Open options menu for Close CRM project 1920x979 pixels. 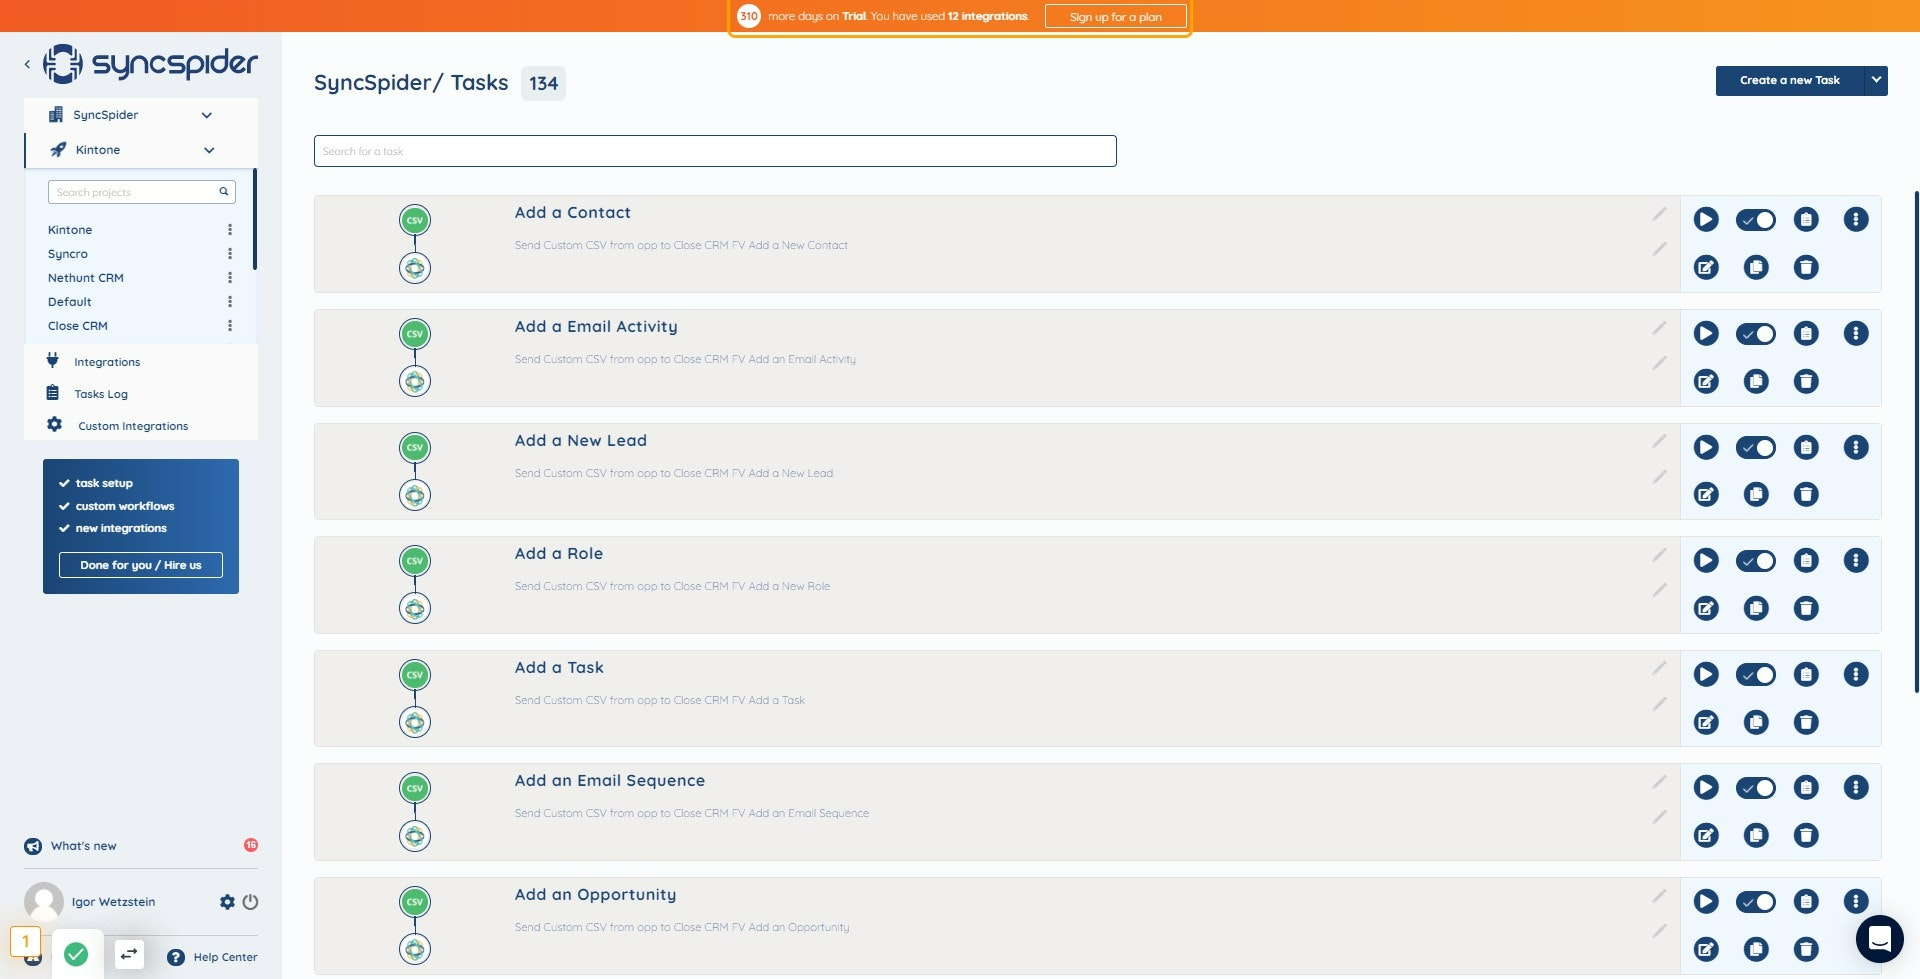230,326
